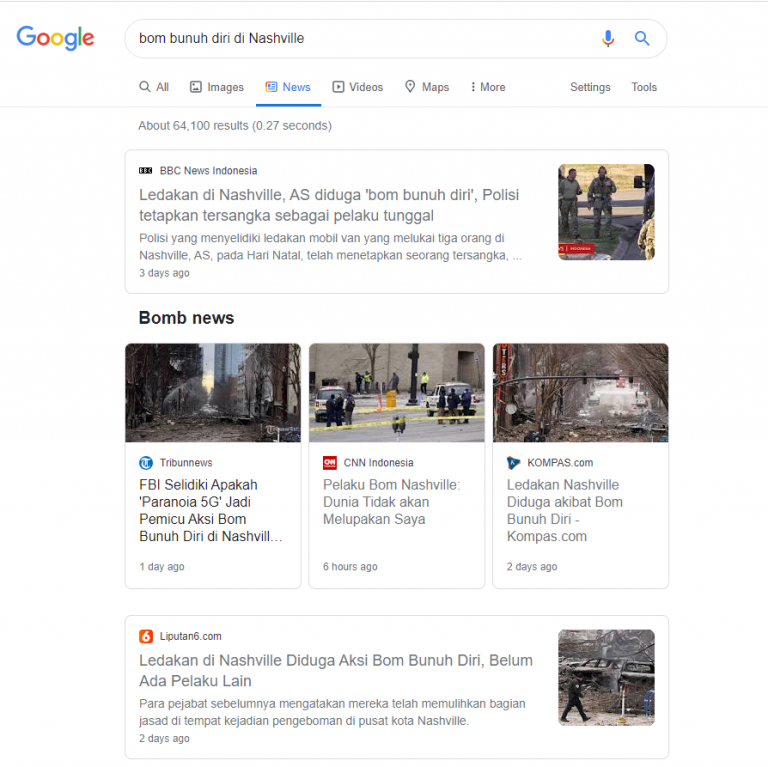This screenshot has height=767, width=768.
Task: Expand the More search categories menu
Action: coord(487,87)
